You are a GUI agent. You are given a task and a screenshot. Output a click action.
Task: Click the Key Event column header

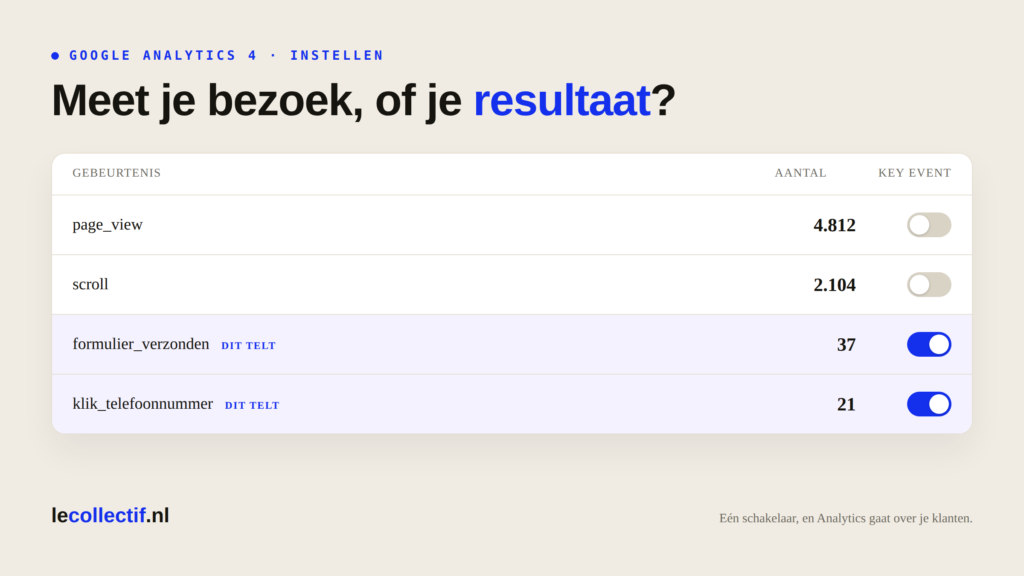coord(914,173)
